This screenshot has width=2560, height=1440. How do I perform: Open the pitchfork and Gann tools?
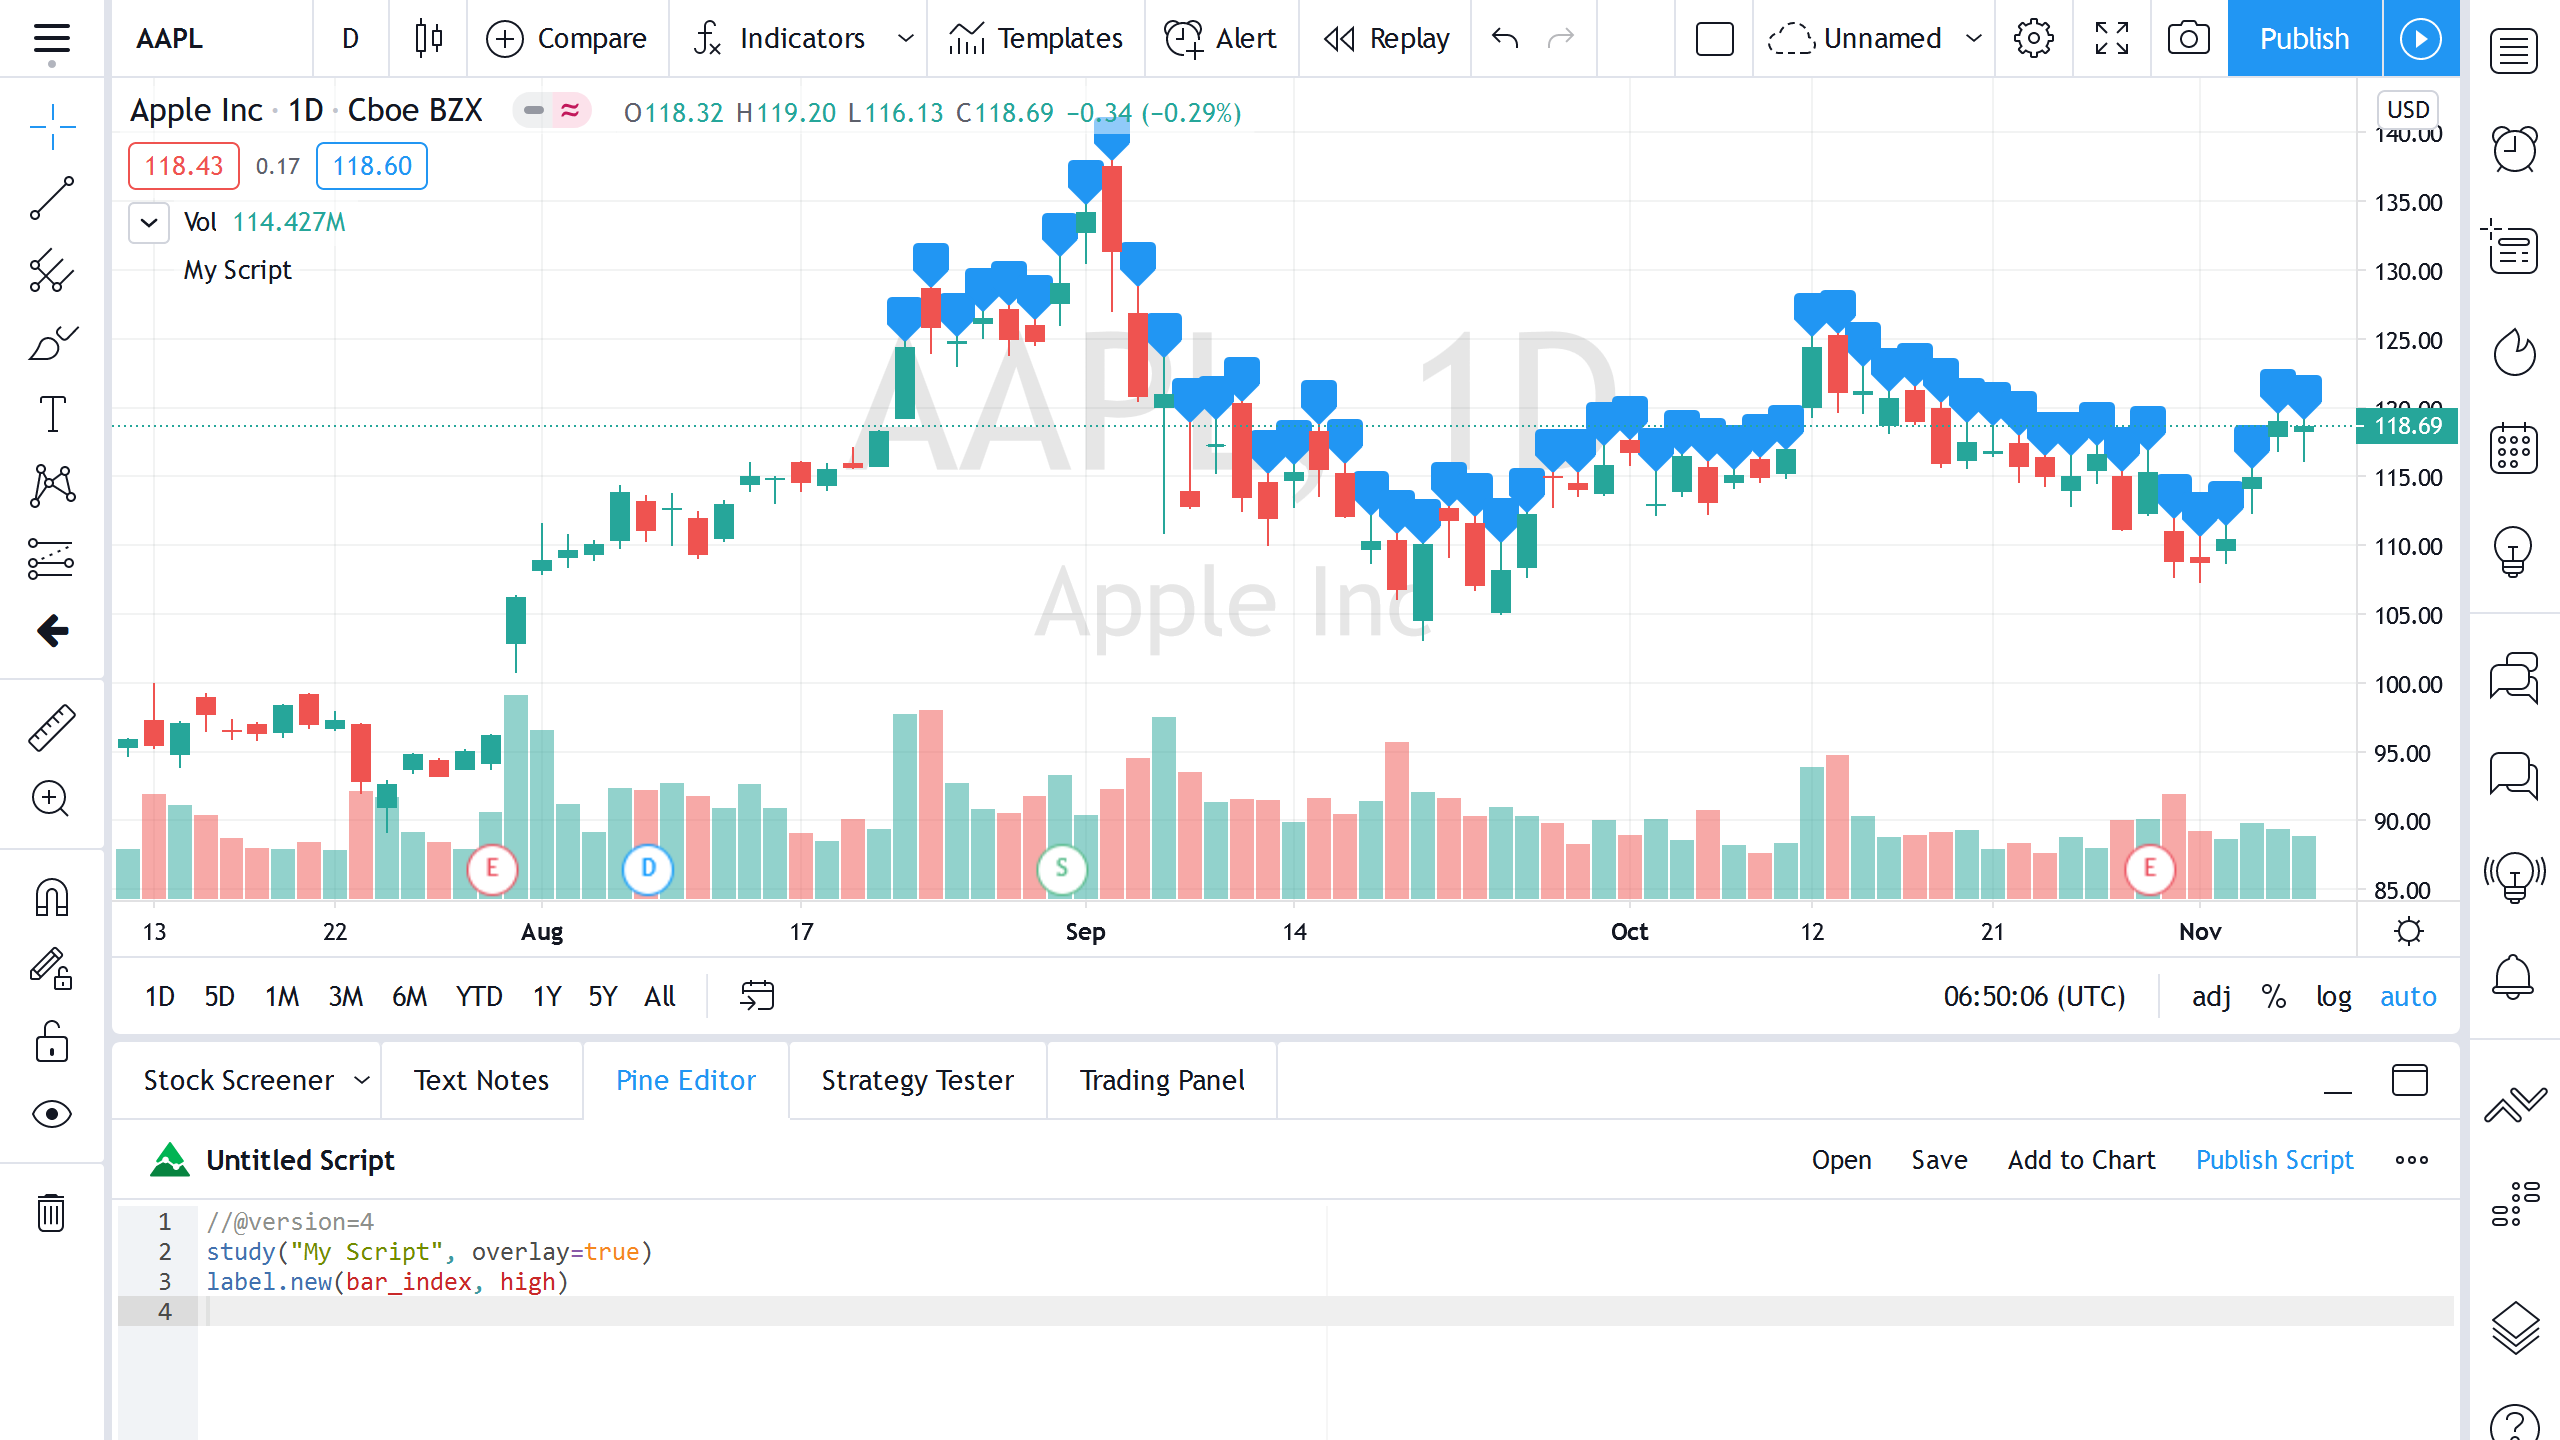[x=52, y=271]
